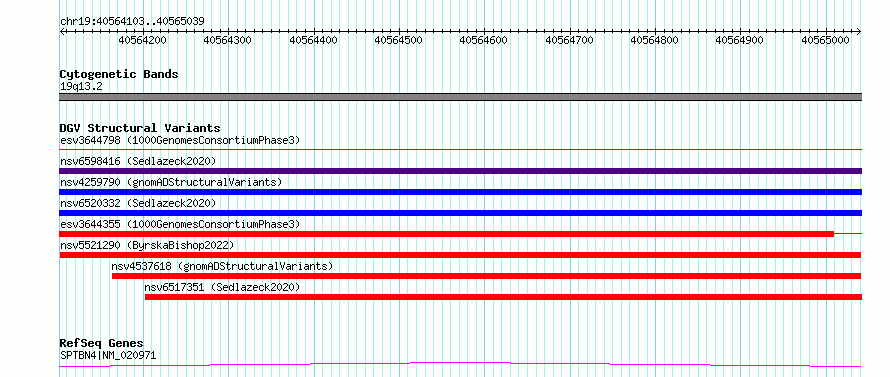
Task: Select the gray 19q13.2 cytogenetic band bar
Action: (460, 97)
